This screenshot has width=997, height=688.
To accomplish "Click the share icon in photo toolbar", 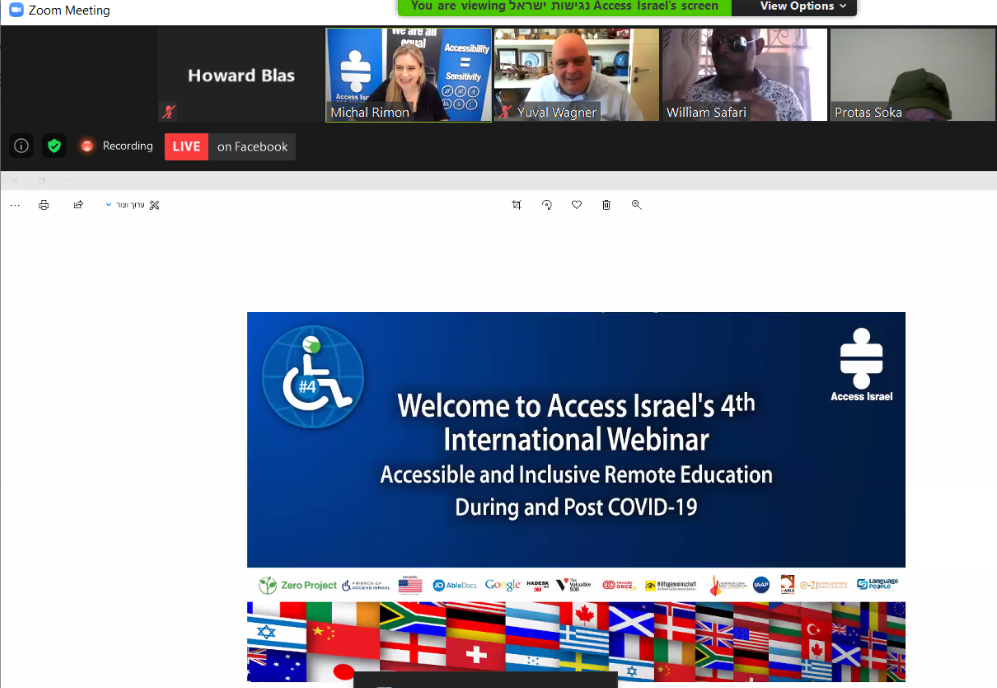I will point(78,205).
